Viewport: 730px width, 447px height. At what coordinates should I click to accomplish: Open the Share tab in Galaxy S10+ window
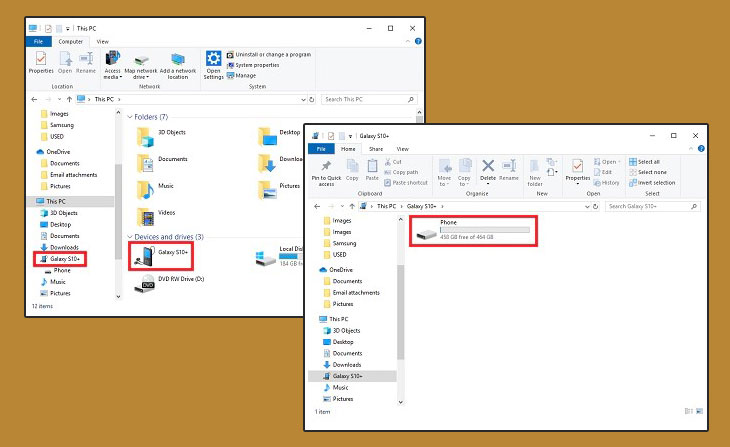(376, 148)
